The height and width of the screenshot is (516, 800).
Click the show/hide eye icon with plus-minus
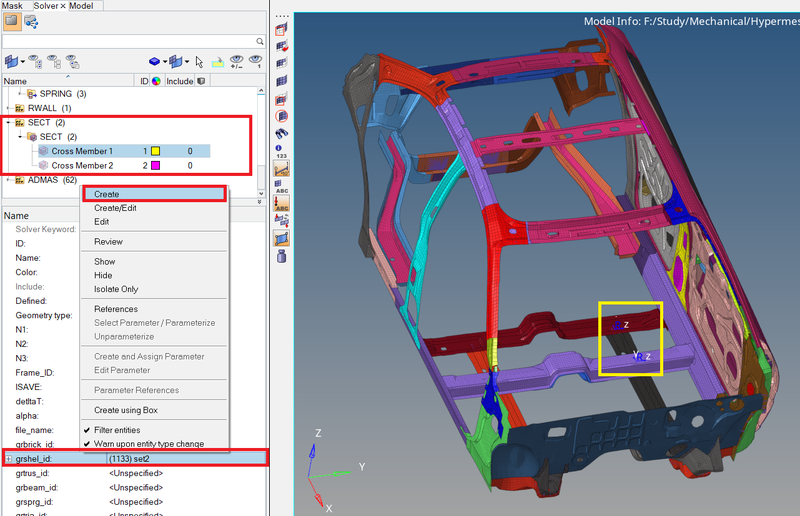237,62
